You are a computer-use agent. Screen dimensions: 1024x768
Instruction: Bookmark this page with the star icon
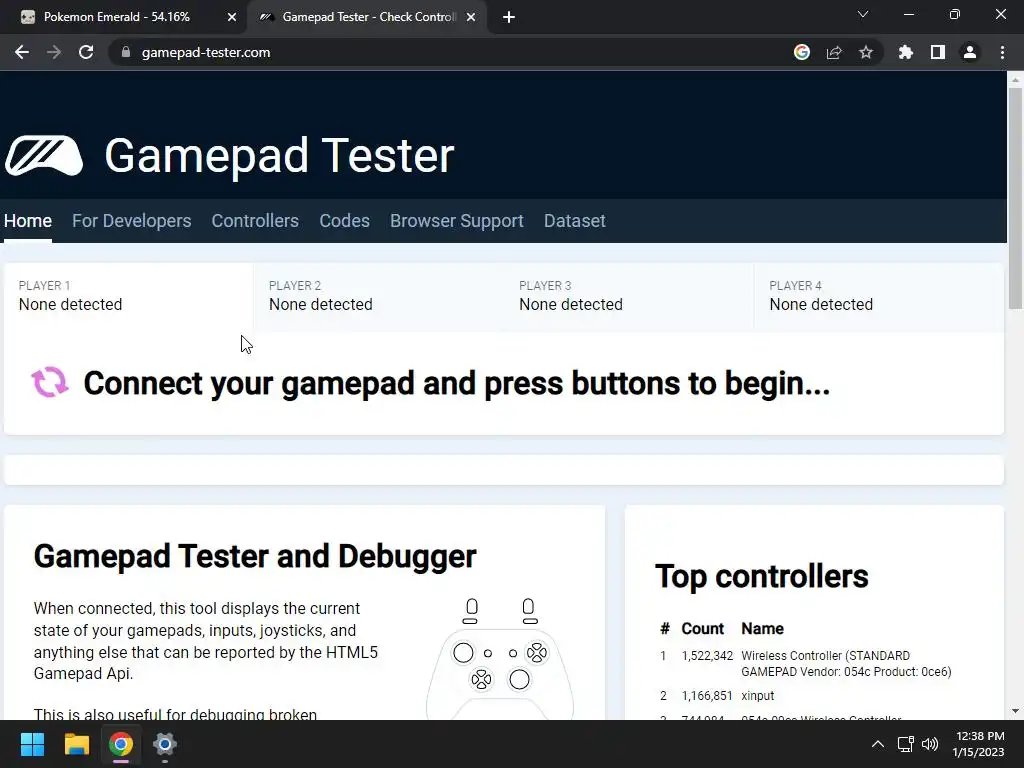pyautogui.click(x=866, y=52)
